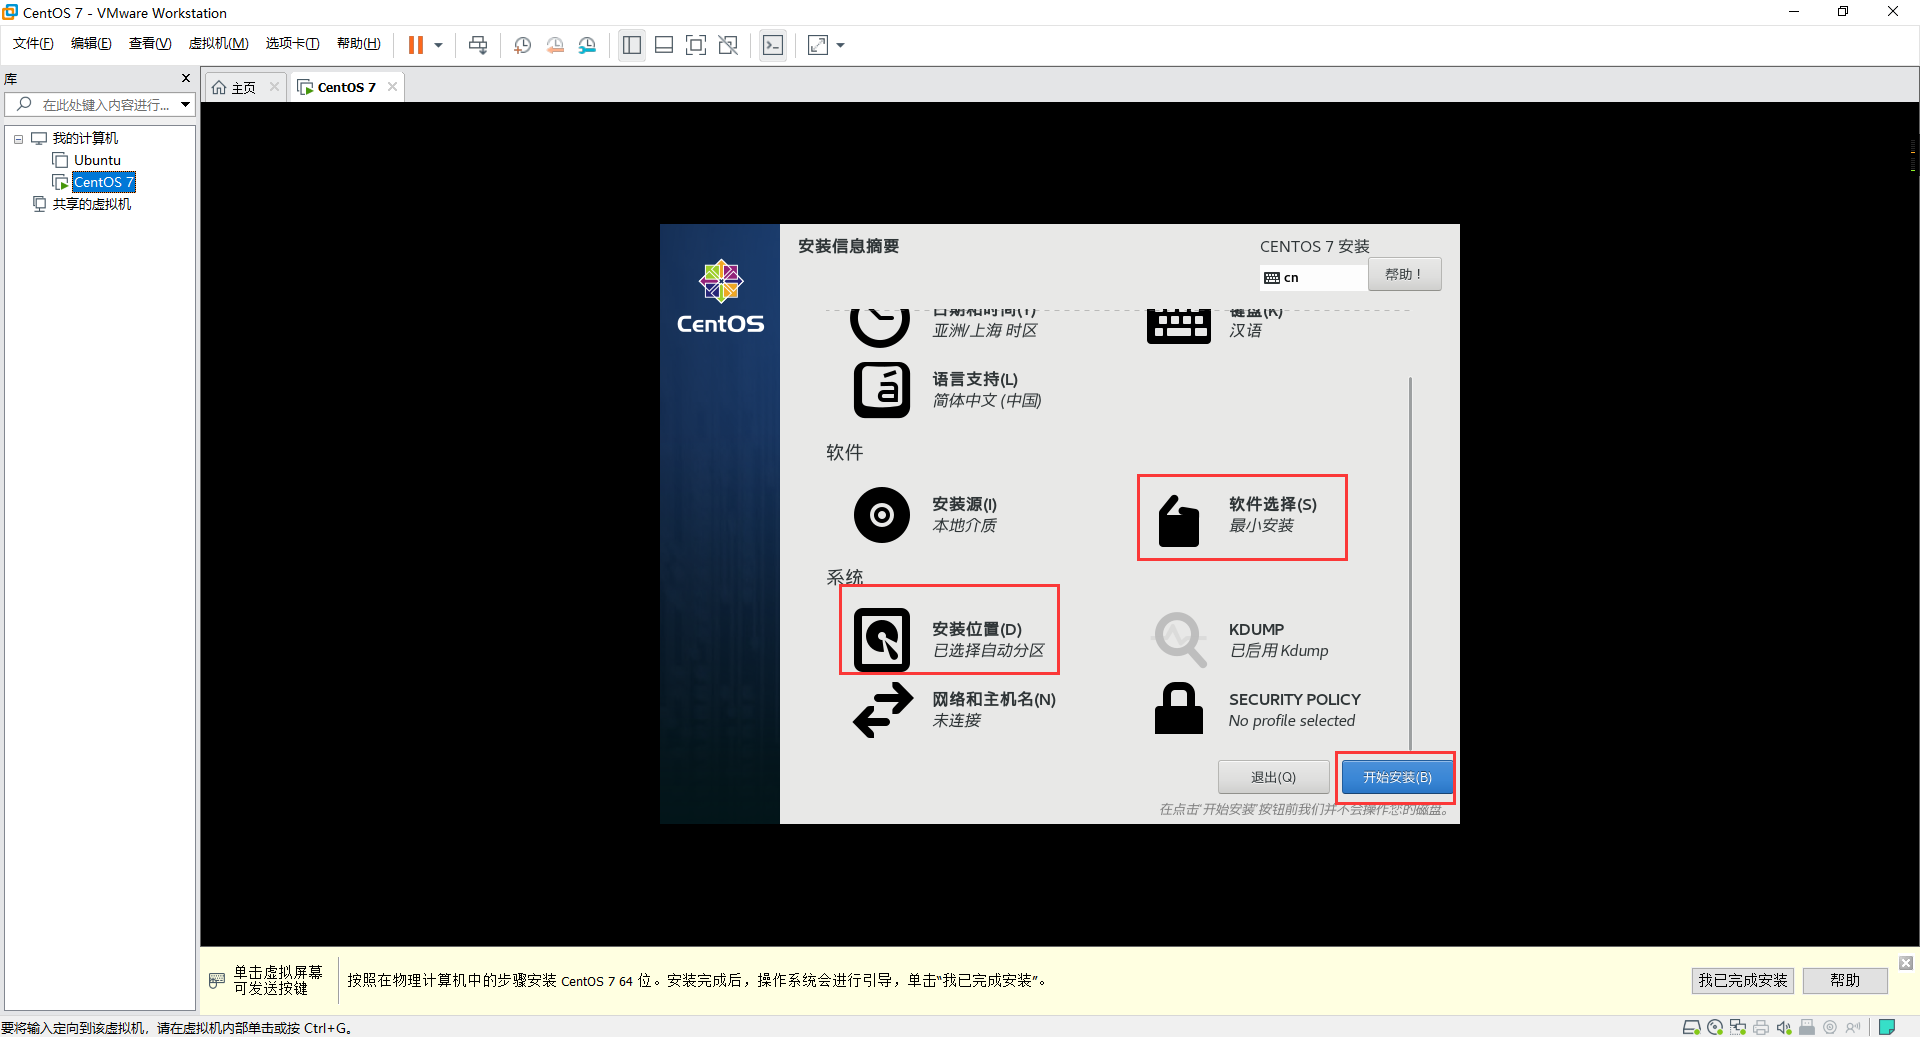Open the 编辑(E) menu

point(91,44)
